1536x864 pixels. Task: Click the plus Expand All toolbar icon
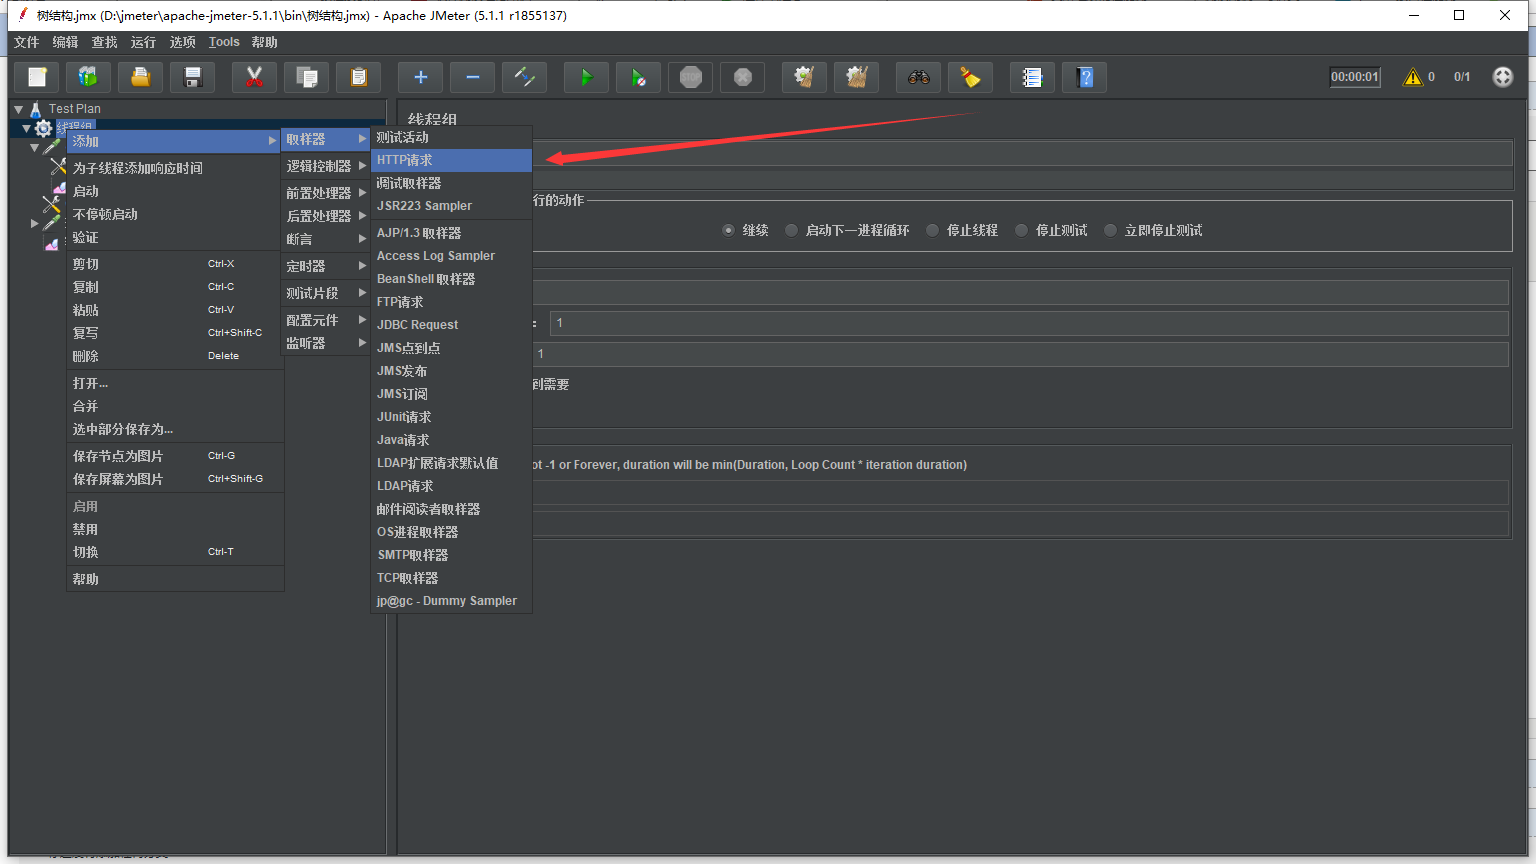(420, 77)
